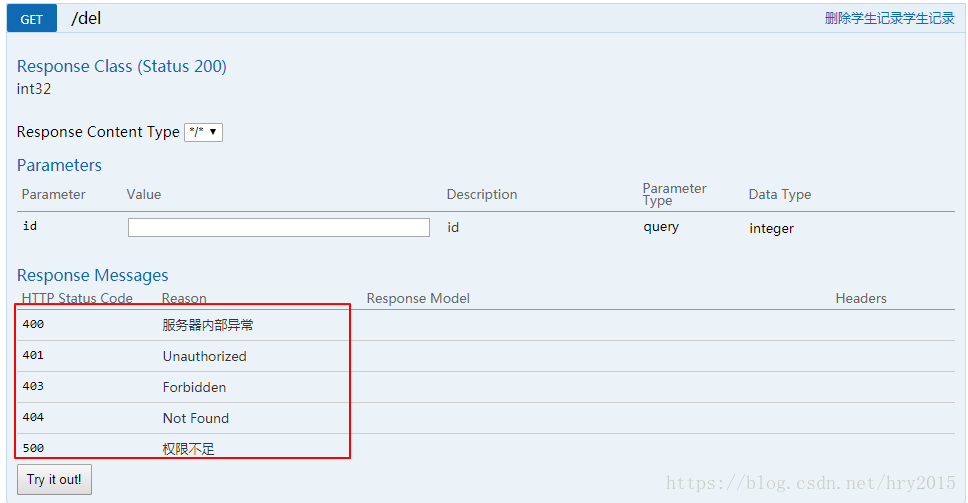
Task: Click the Headers column header
Action: pos(861,298)
